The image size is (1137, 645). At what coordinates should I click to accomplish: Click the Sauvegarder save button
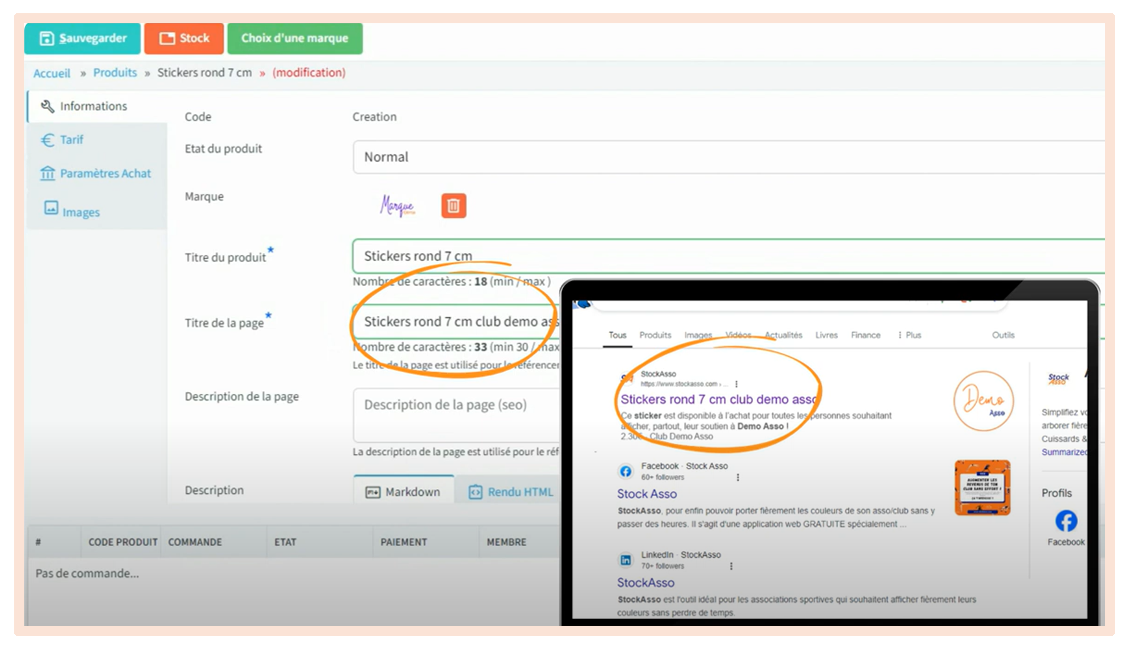tap(83, 39)
